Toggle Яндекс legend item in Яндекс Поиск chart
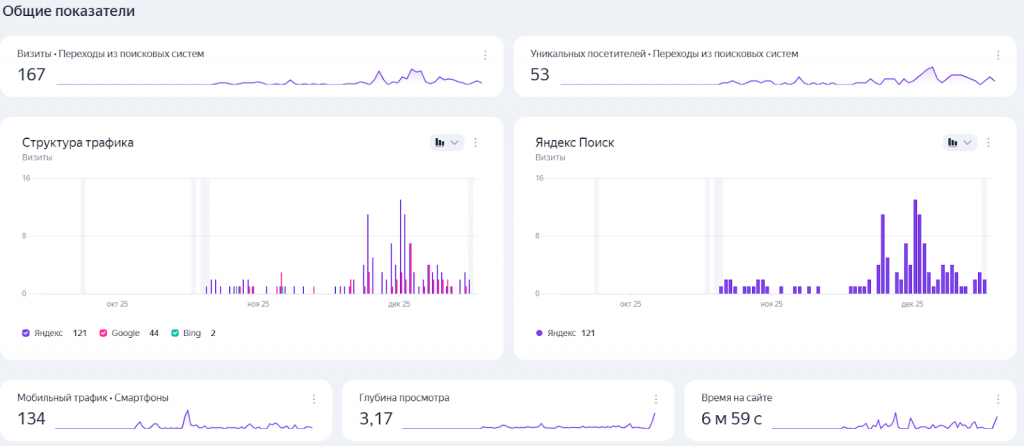The image size is (1024, 446). coord(540,332)
